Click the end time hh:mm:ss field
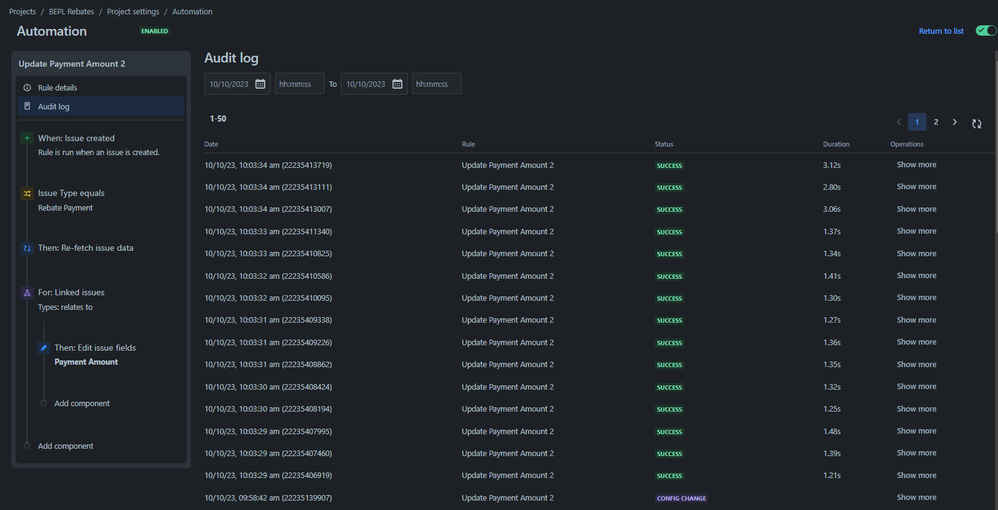Viewport: 998px width, 510px height. [437, 84]
